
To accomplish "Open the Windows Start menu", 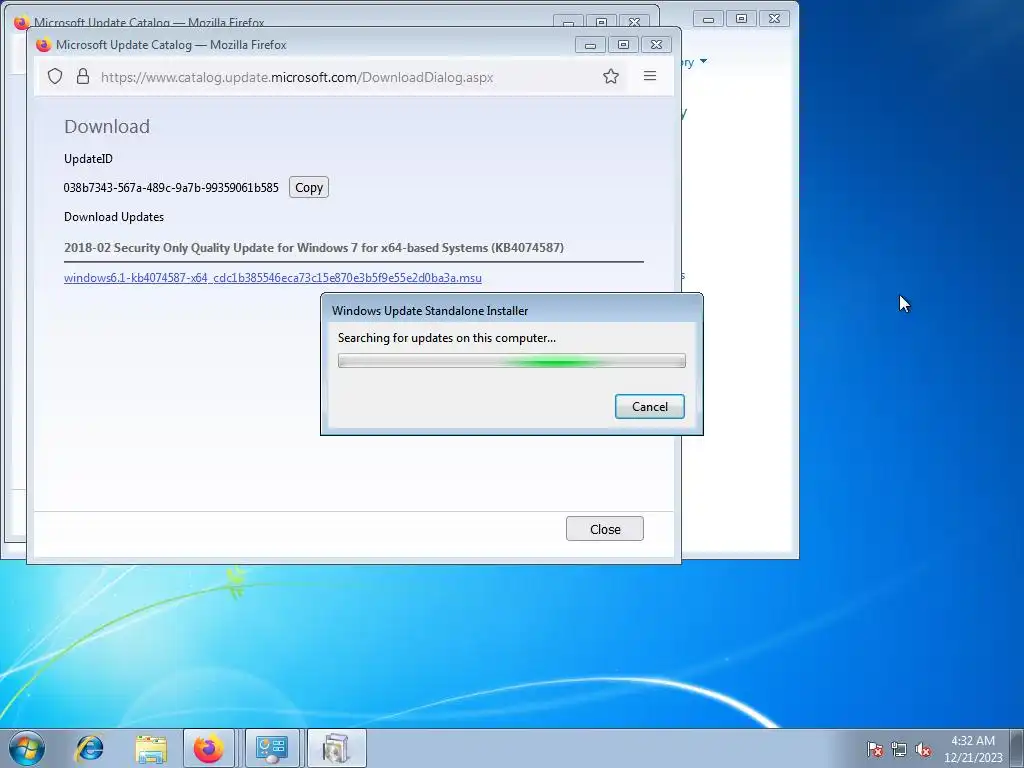I will click(27, 748).
